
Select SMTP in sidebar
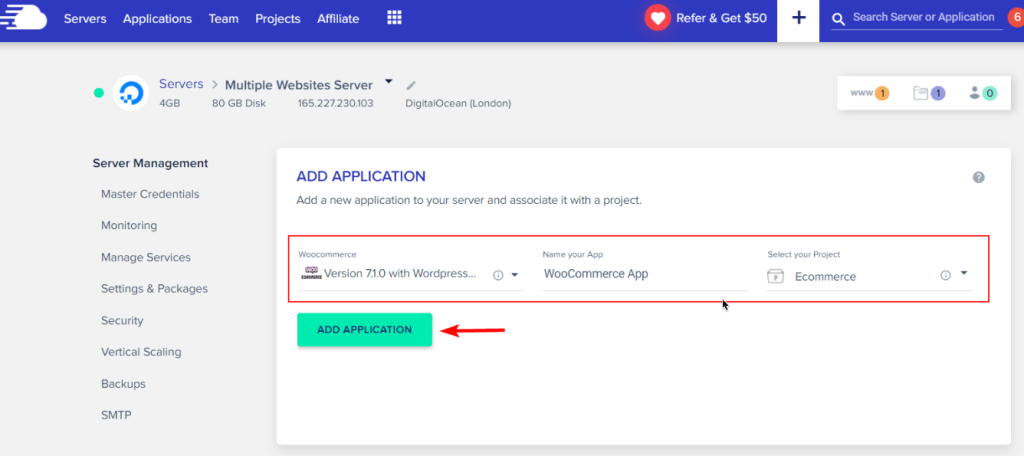(x=116, y=415)
